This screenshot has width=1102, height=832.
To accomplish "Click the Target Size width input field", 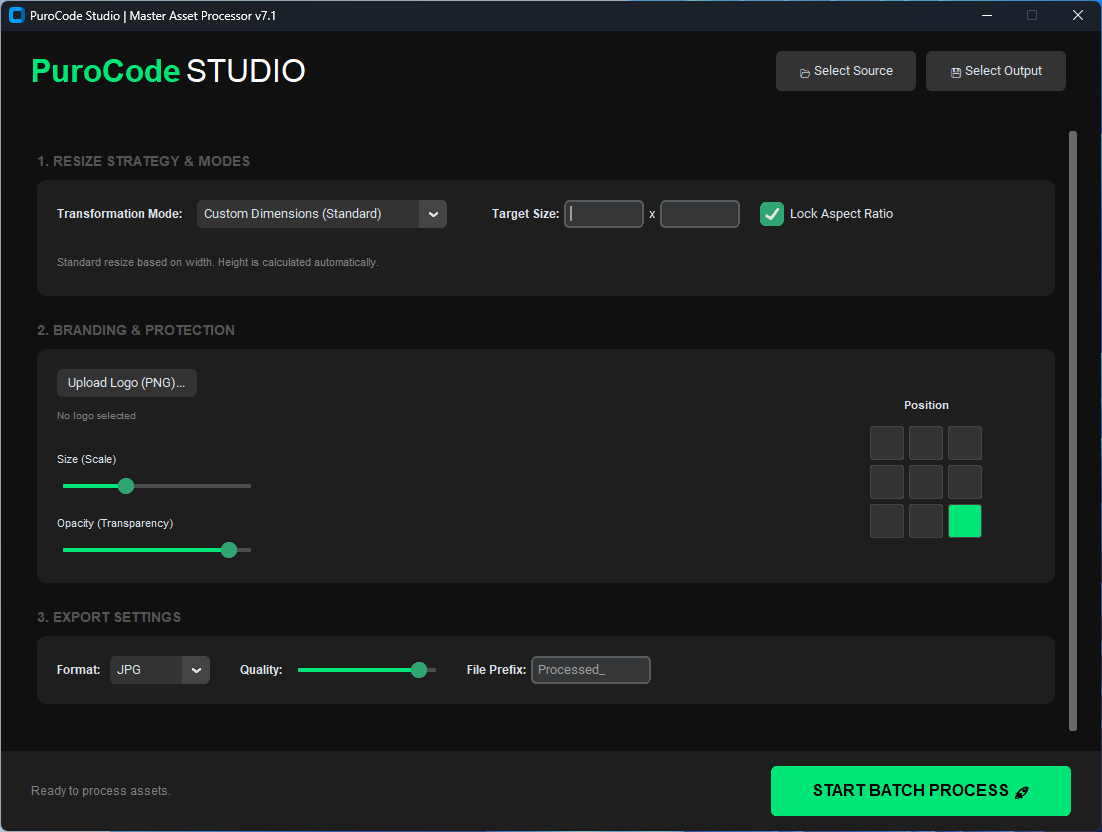I will coord(604,213).
